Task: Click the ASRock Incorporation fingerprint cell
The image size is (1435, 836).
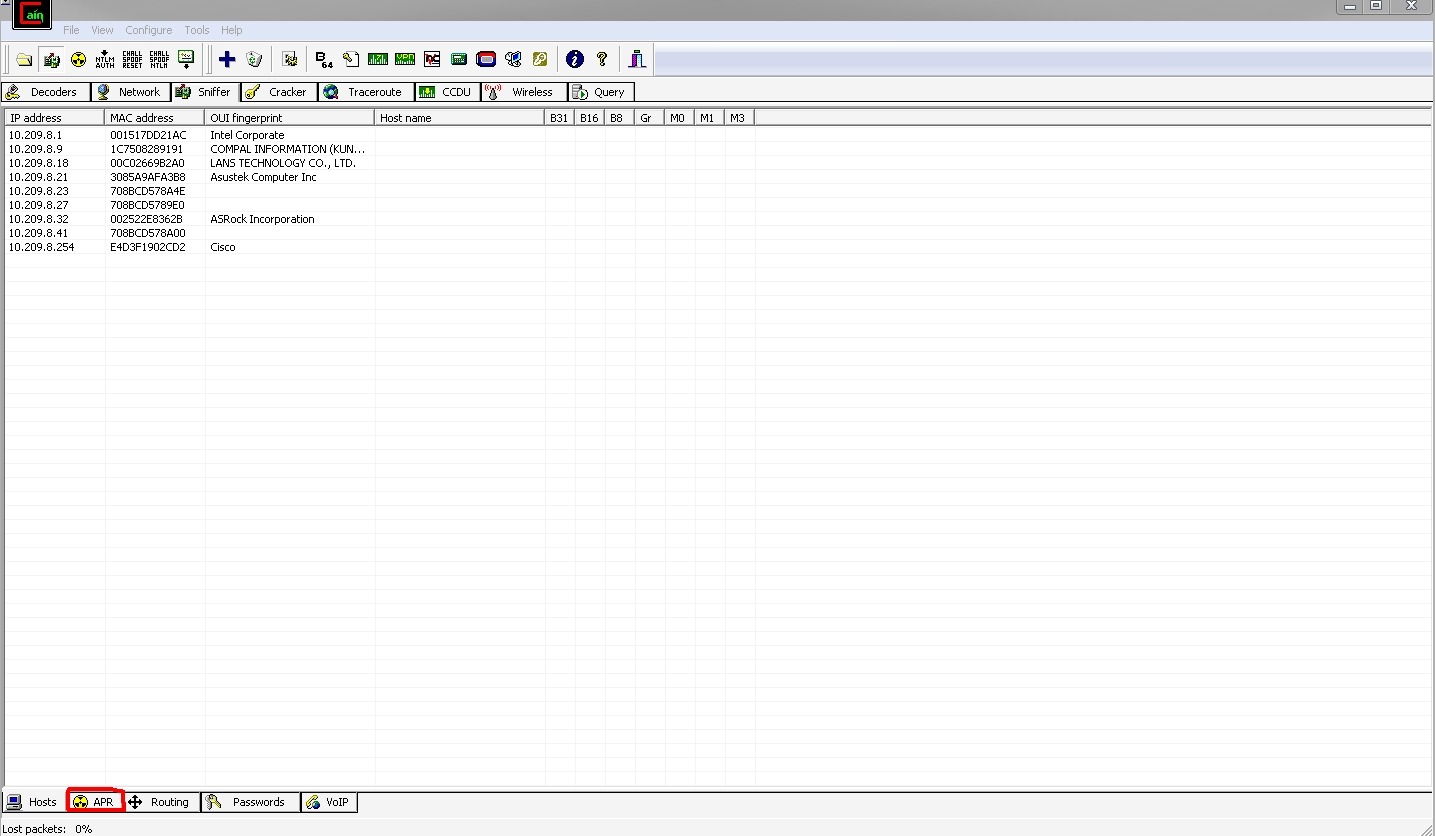Action: [262, 219]
